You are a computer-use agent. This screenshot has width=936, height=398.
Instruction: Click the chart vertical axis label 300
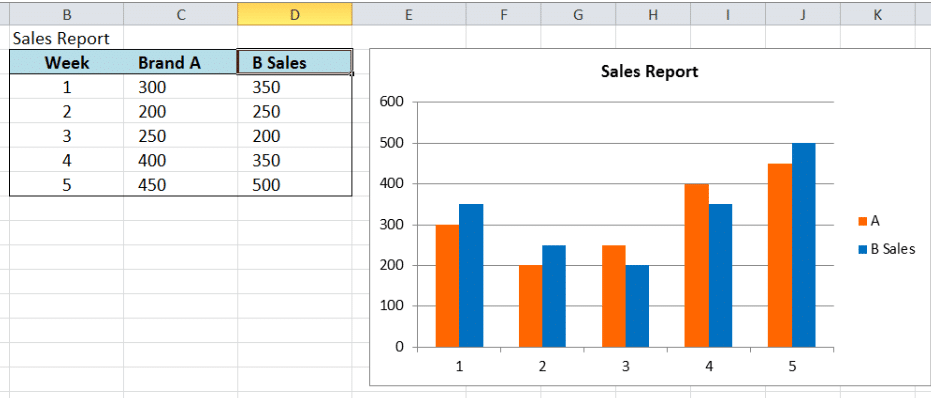(x=391, y=225)
